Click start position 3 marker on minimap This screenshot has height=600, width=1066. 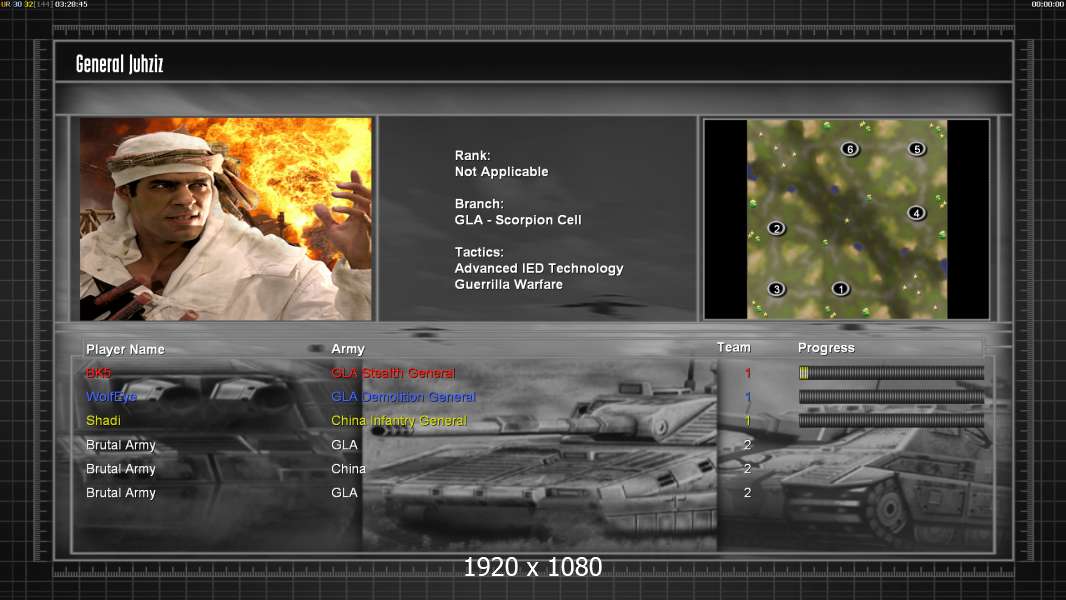(x=776, y=289)
